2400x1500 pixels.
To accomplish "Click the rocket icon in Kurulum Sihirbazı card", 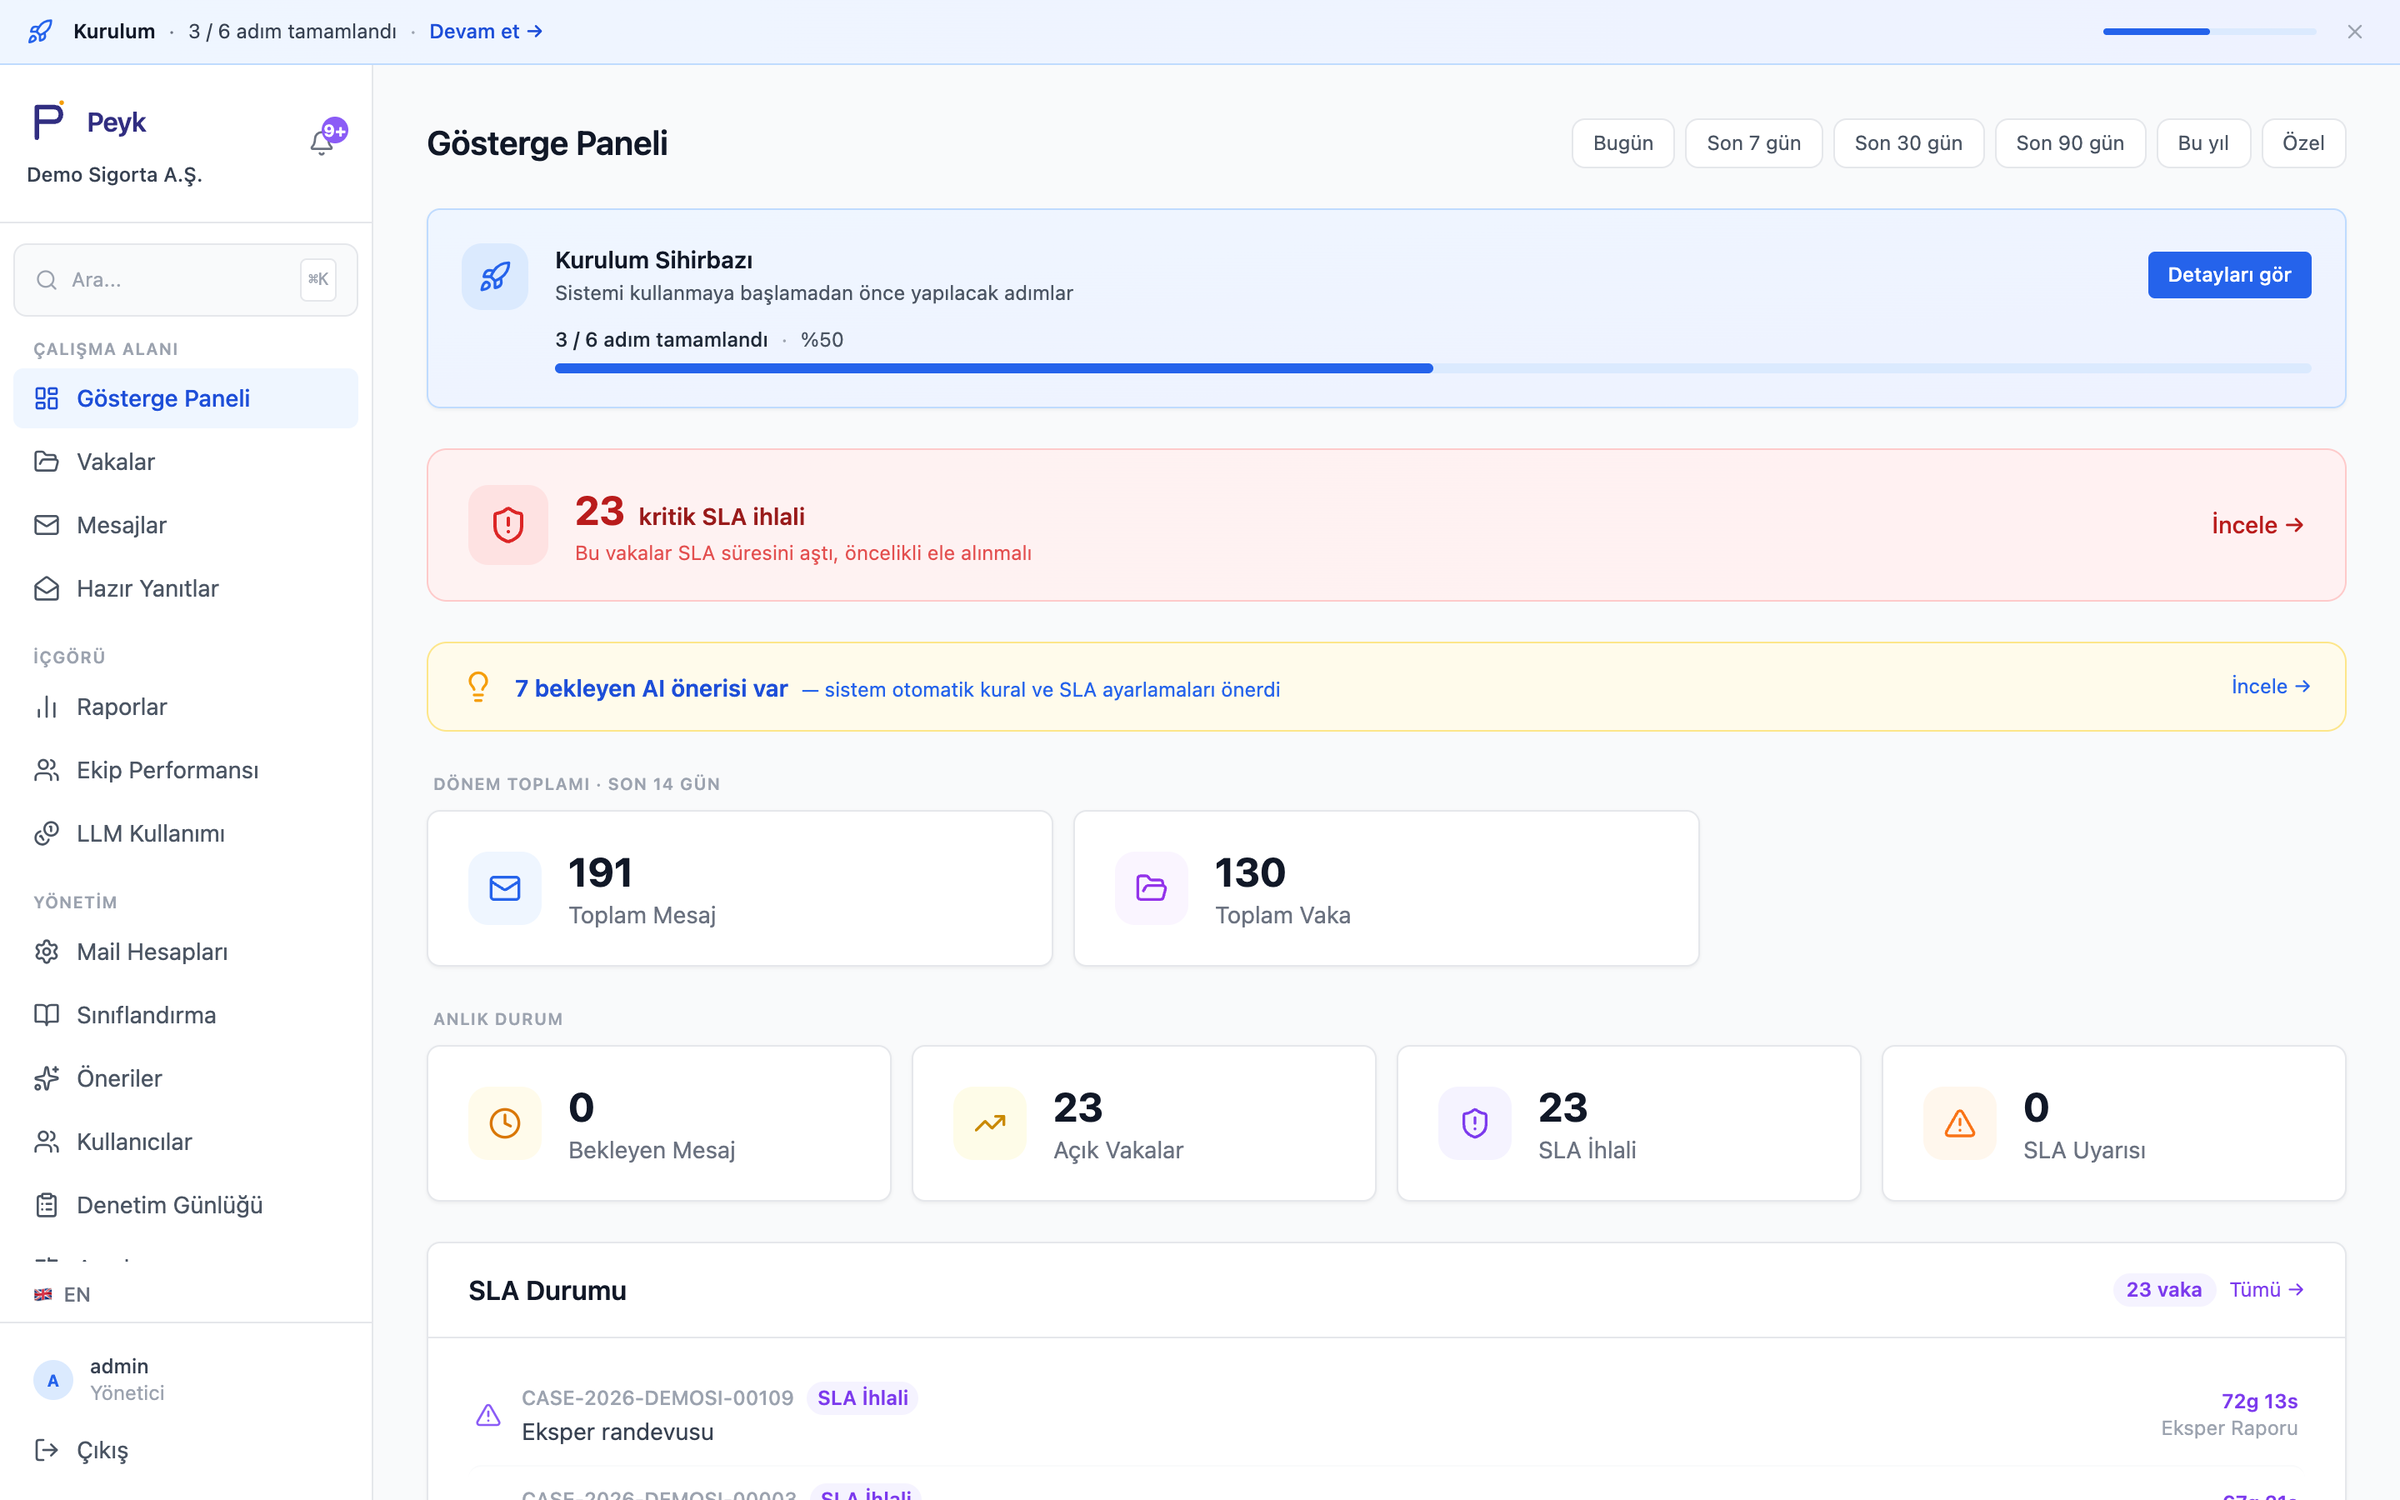I will coord(495,277).
